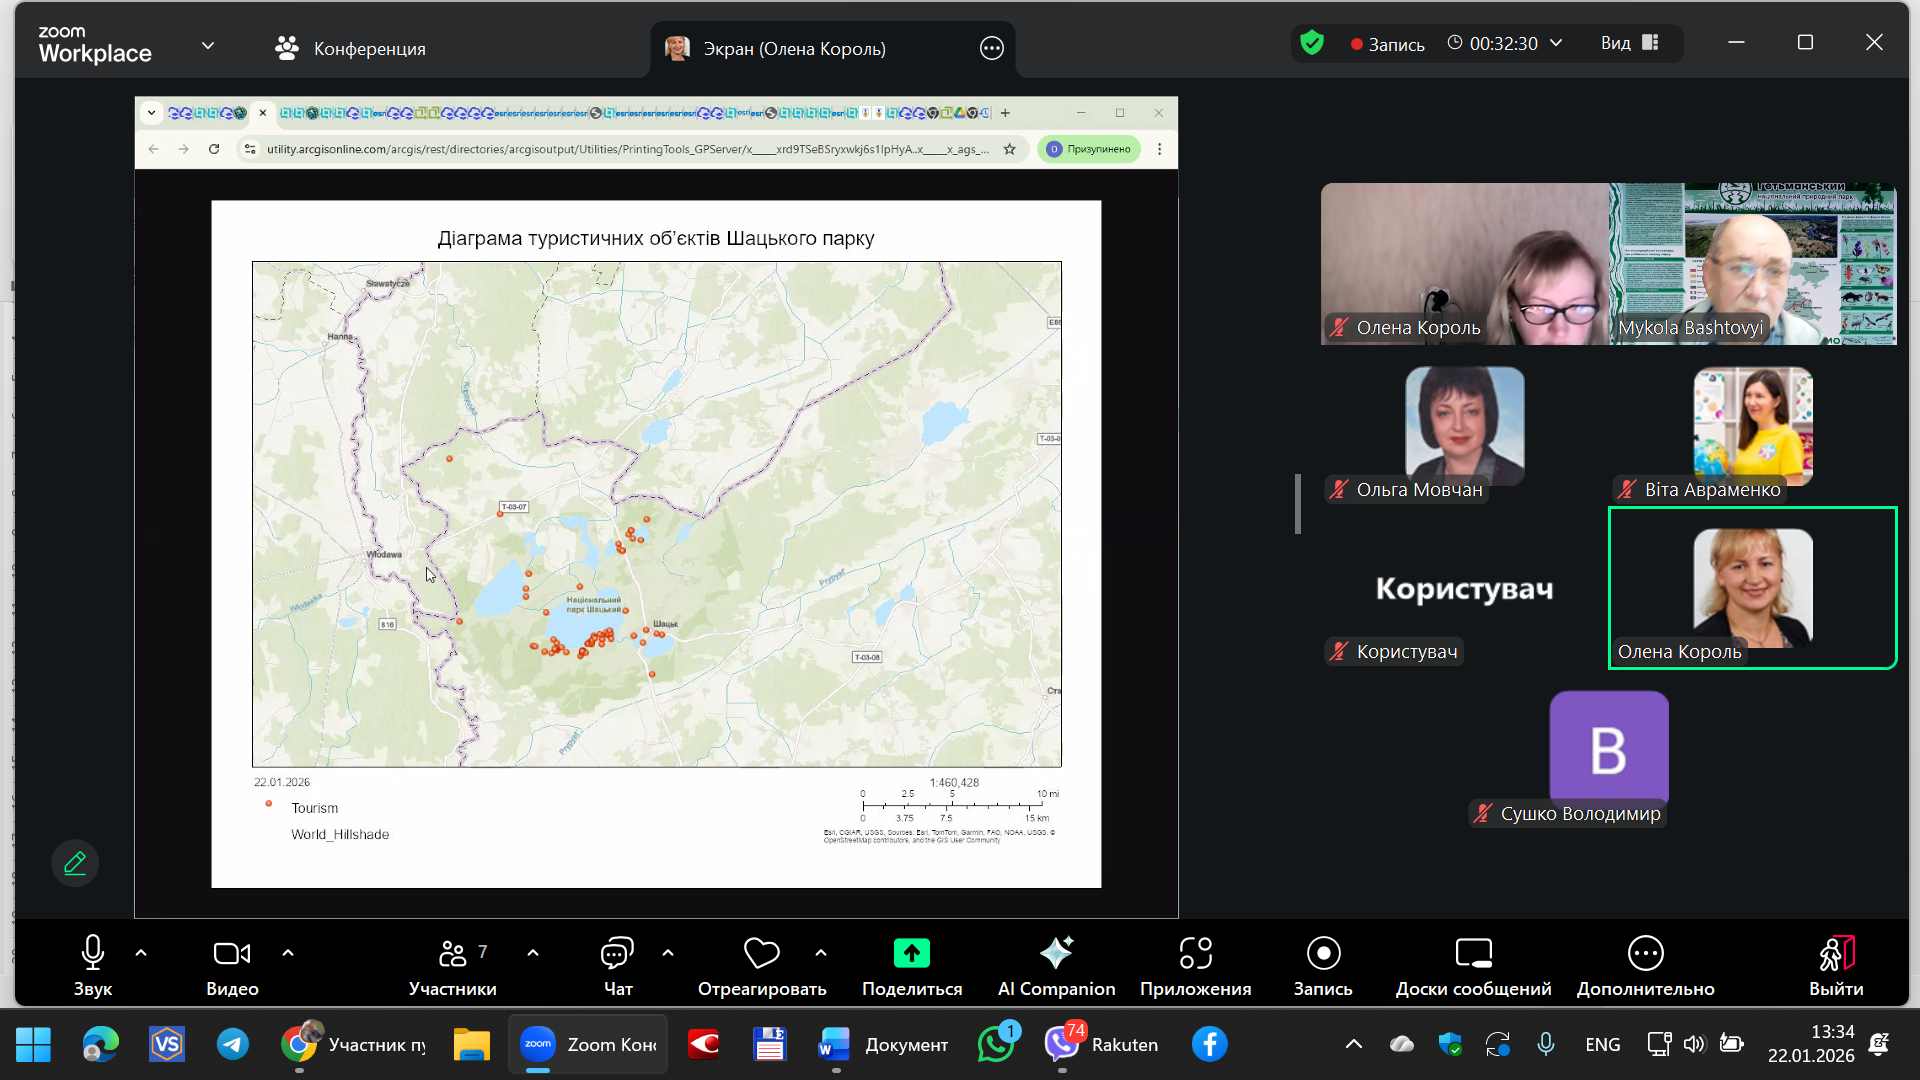This screenshot has height=1080, width=1920.
Task: Open the Участники participants list
Action: (453, 965)
